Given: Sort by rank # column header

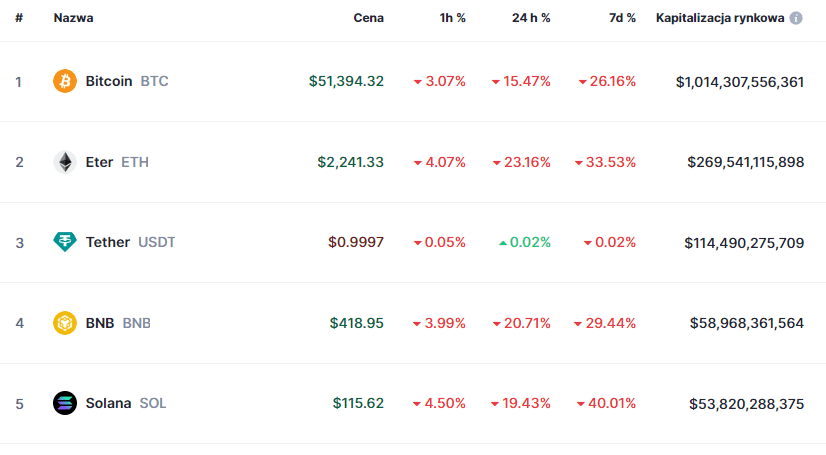Looking at the screenshot, I should tap(19, 18).
